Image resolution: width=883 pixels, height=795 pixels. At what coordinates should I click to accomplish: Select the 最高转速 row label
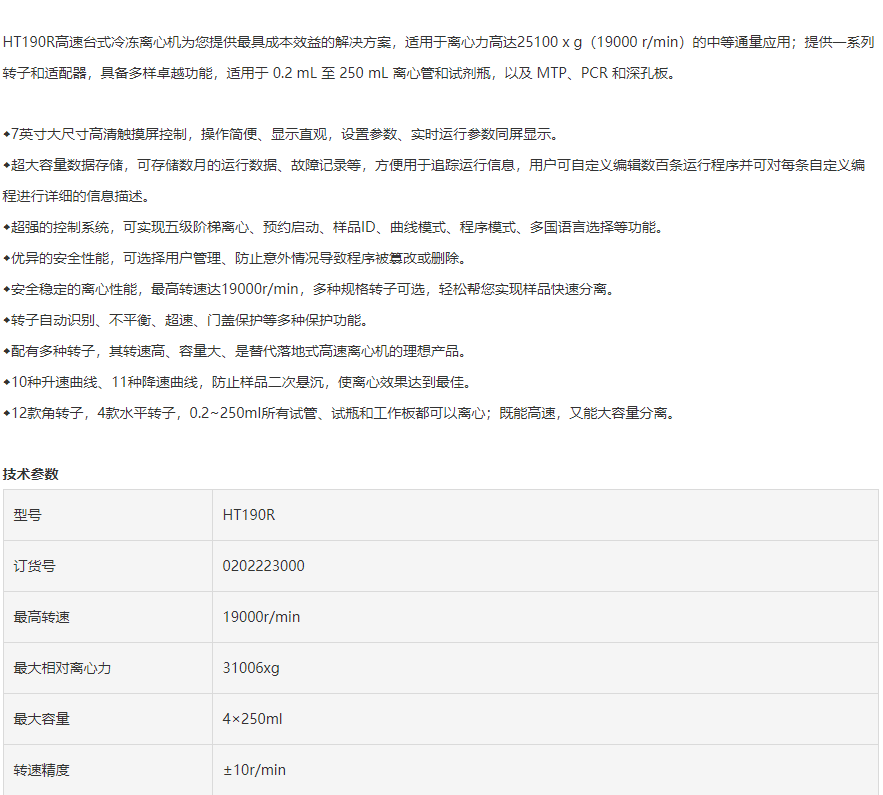pyautogui.click(x=42, y=617)
